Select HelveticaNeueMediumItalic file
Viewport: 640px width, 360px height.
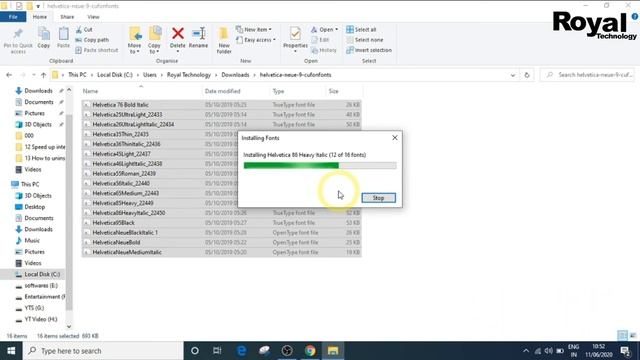[222, 252]
